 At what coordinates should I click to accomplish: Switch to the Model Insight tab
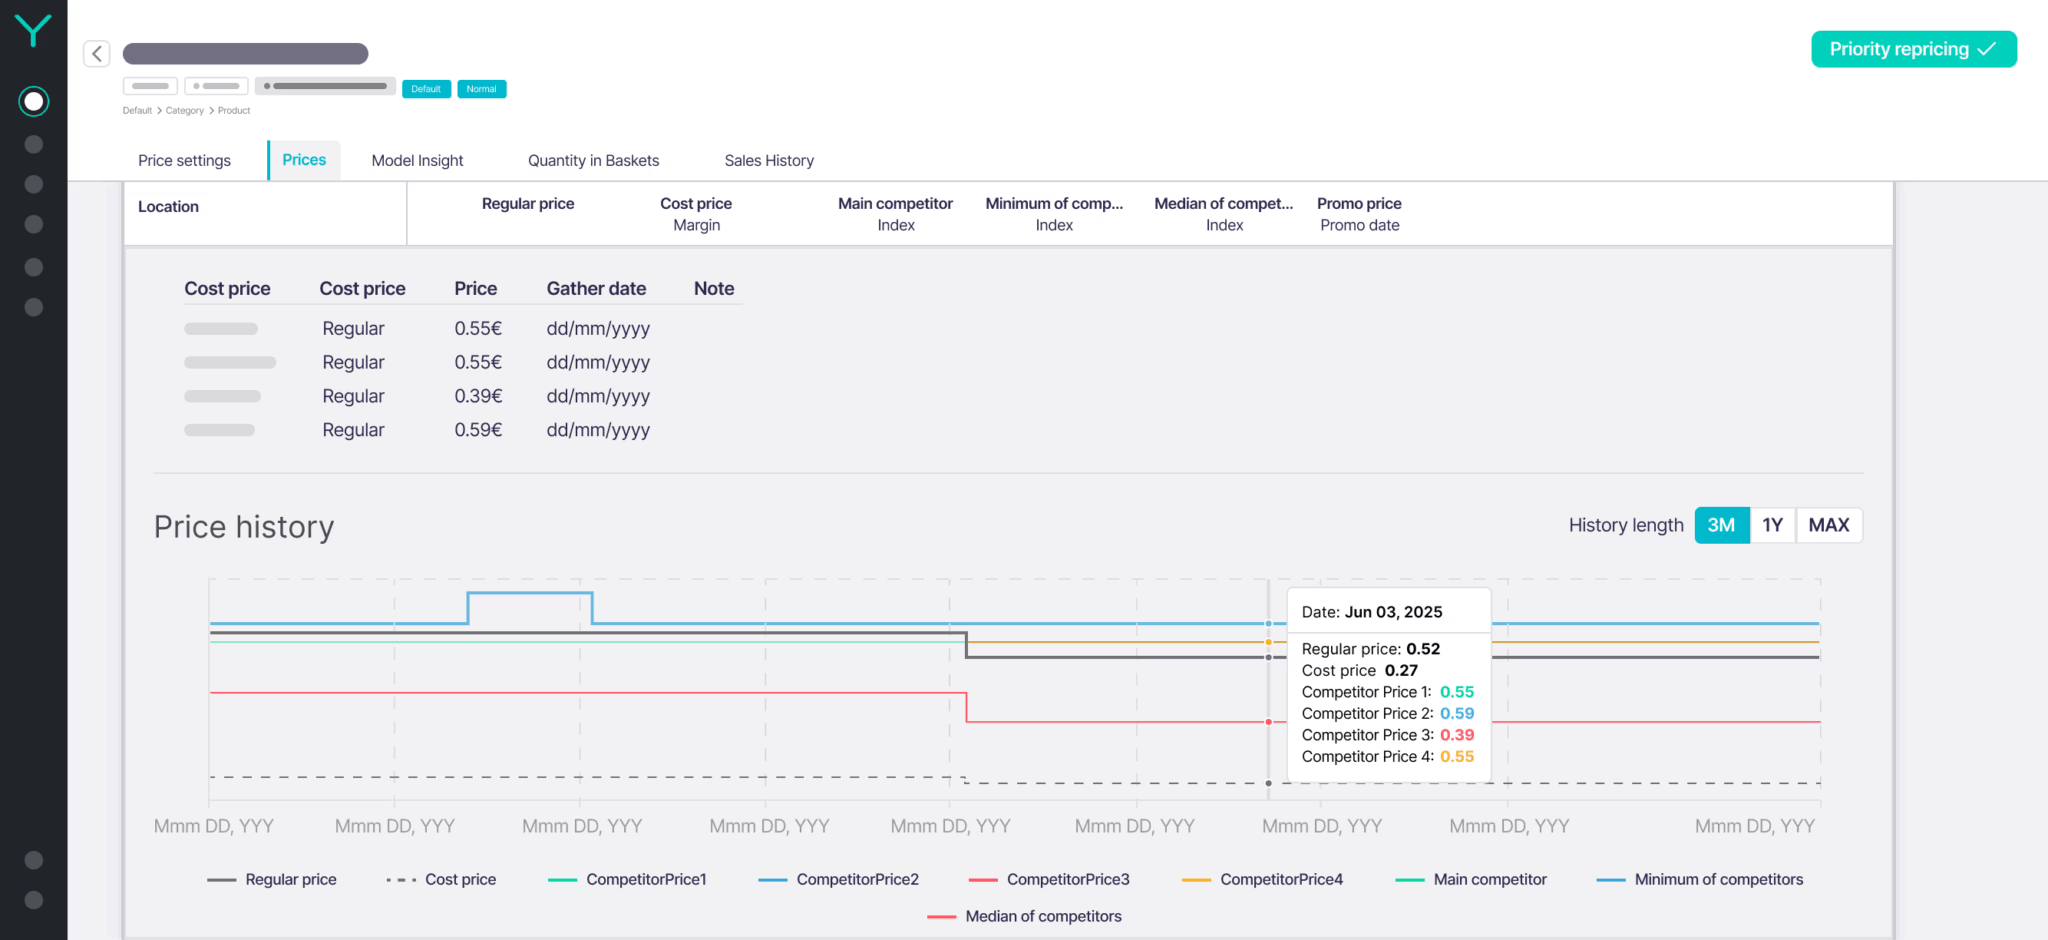[417, 160]
